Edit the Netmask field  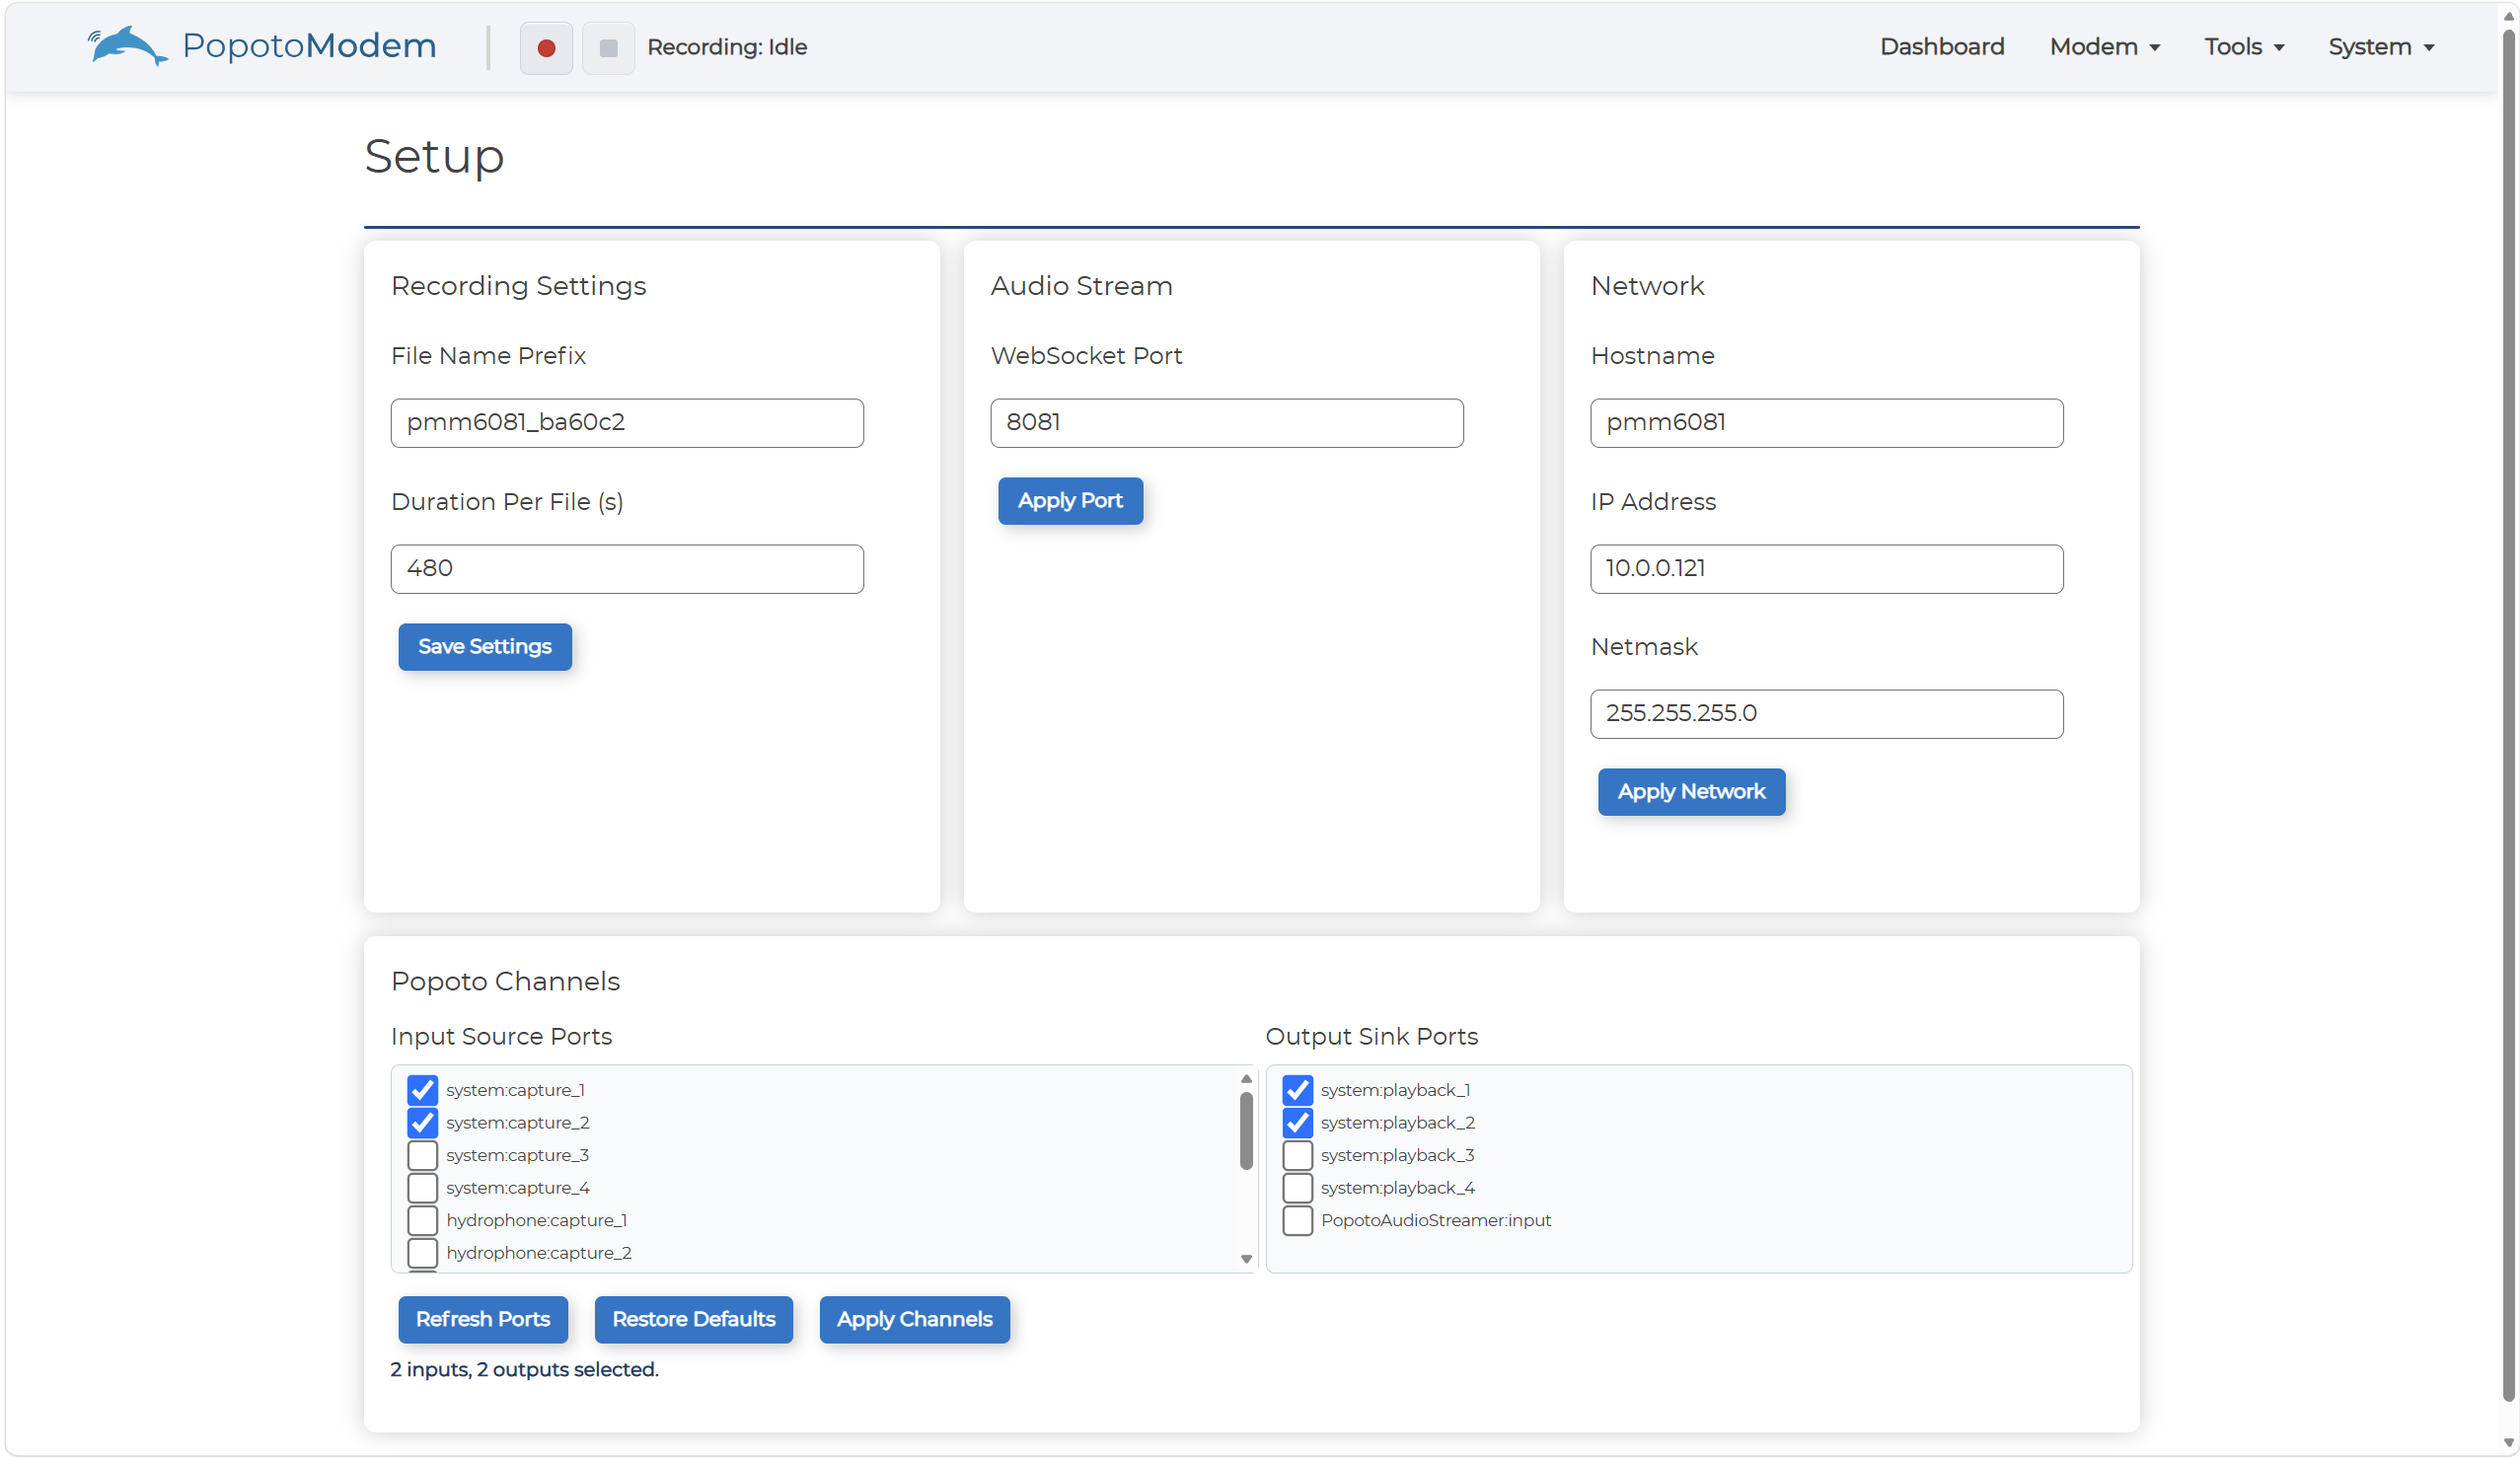coord(1826,713)
